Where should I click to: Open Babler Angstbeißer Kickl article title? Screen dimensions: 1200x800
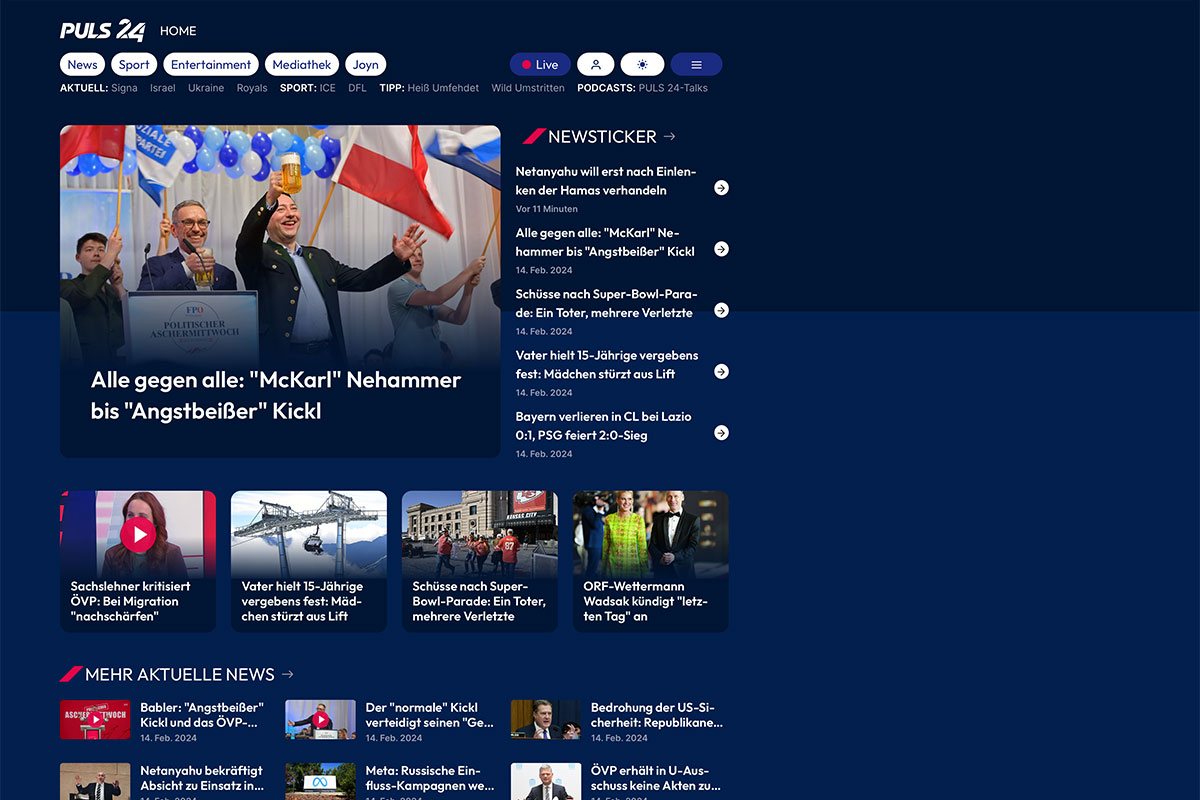click(202, 714)
